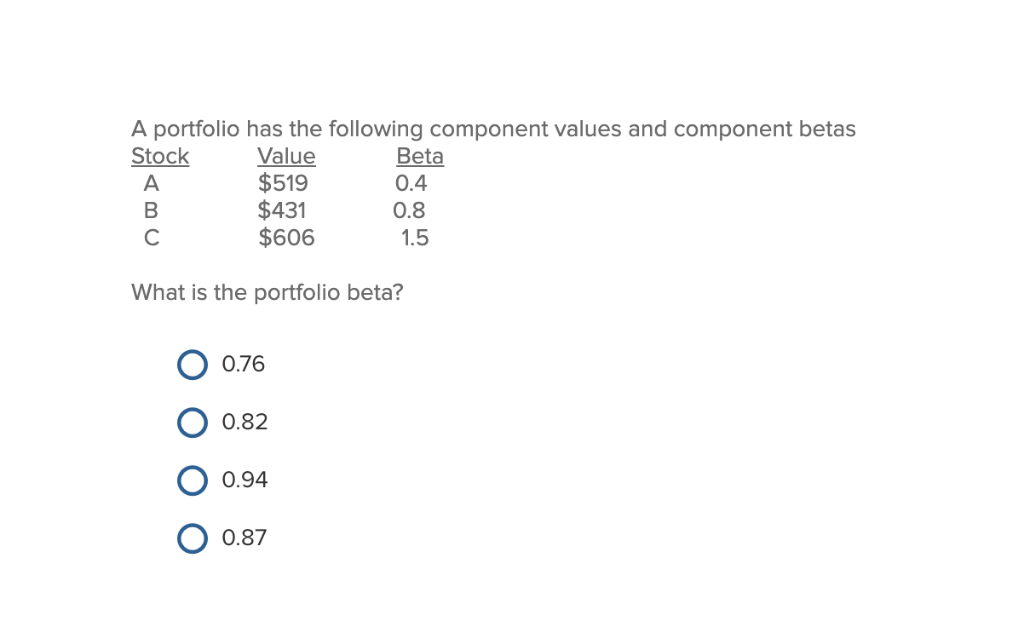Click the underlined Stock column header
This screenshot has height=644, width=1024.
[x=160, y=157]
